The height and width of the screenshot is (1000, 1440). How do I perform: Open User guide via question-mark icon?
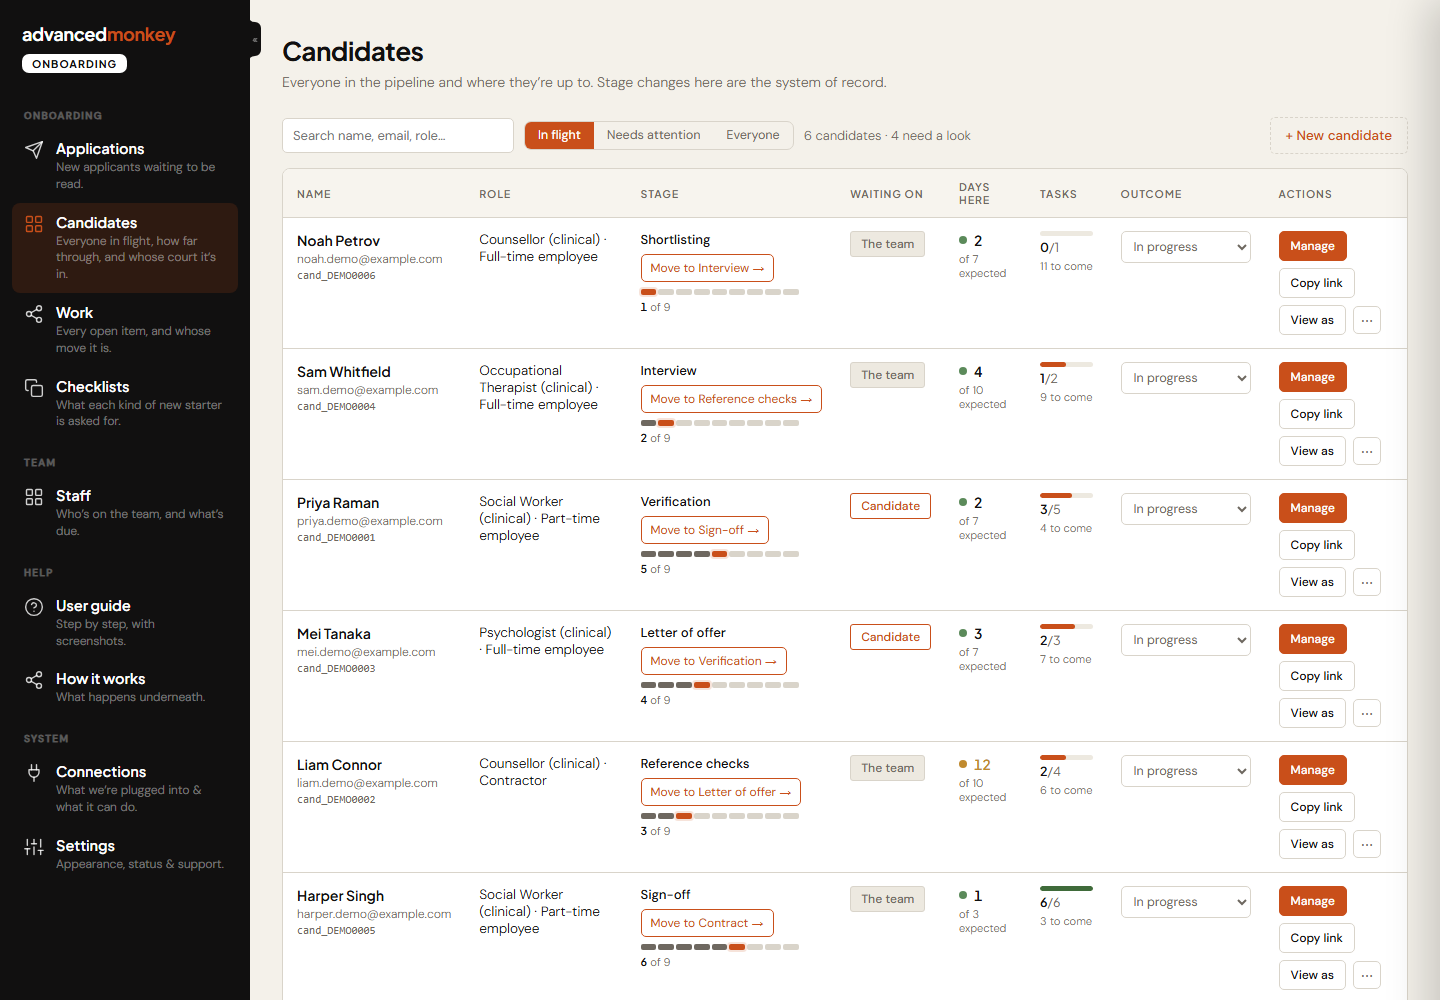(34, 607)
